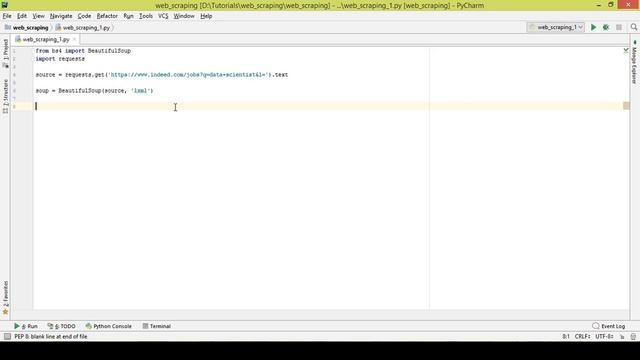Open the Edit menu
The image size is (640, 360).
[x=22, y=16]
